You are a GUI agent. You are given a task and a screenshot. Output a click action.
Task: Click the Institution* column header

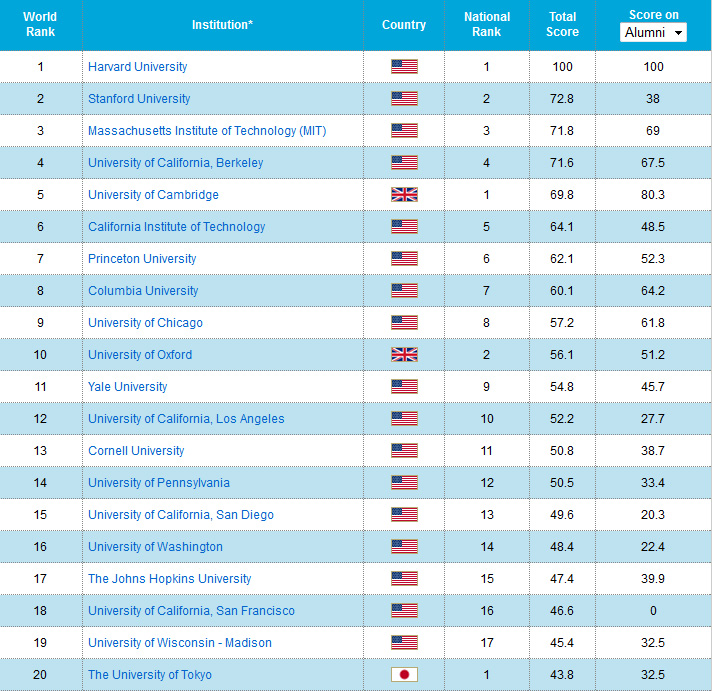(x=222, y=25)
